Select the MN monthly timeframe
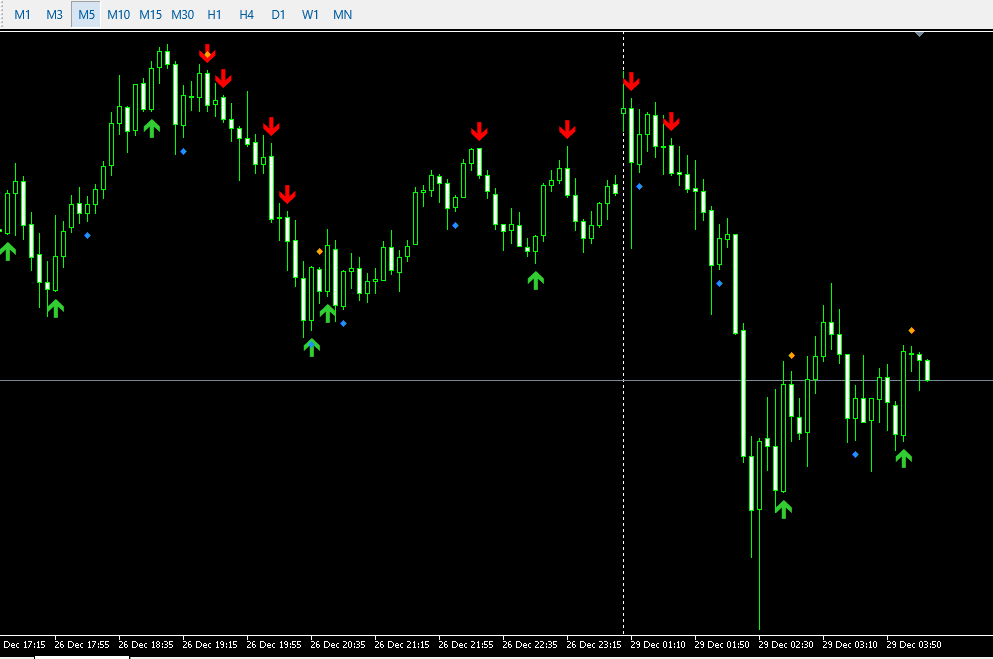 point(343,15)
